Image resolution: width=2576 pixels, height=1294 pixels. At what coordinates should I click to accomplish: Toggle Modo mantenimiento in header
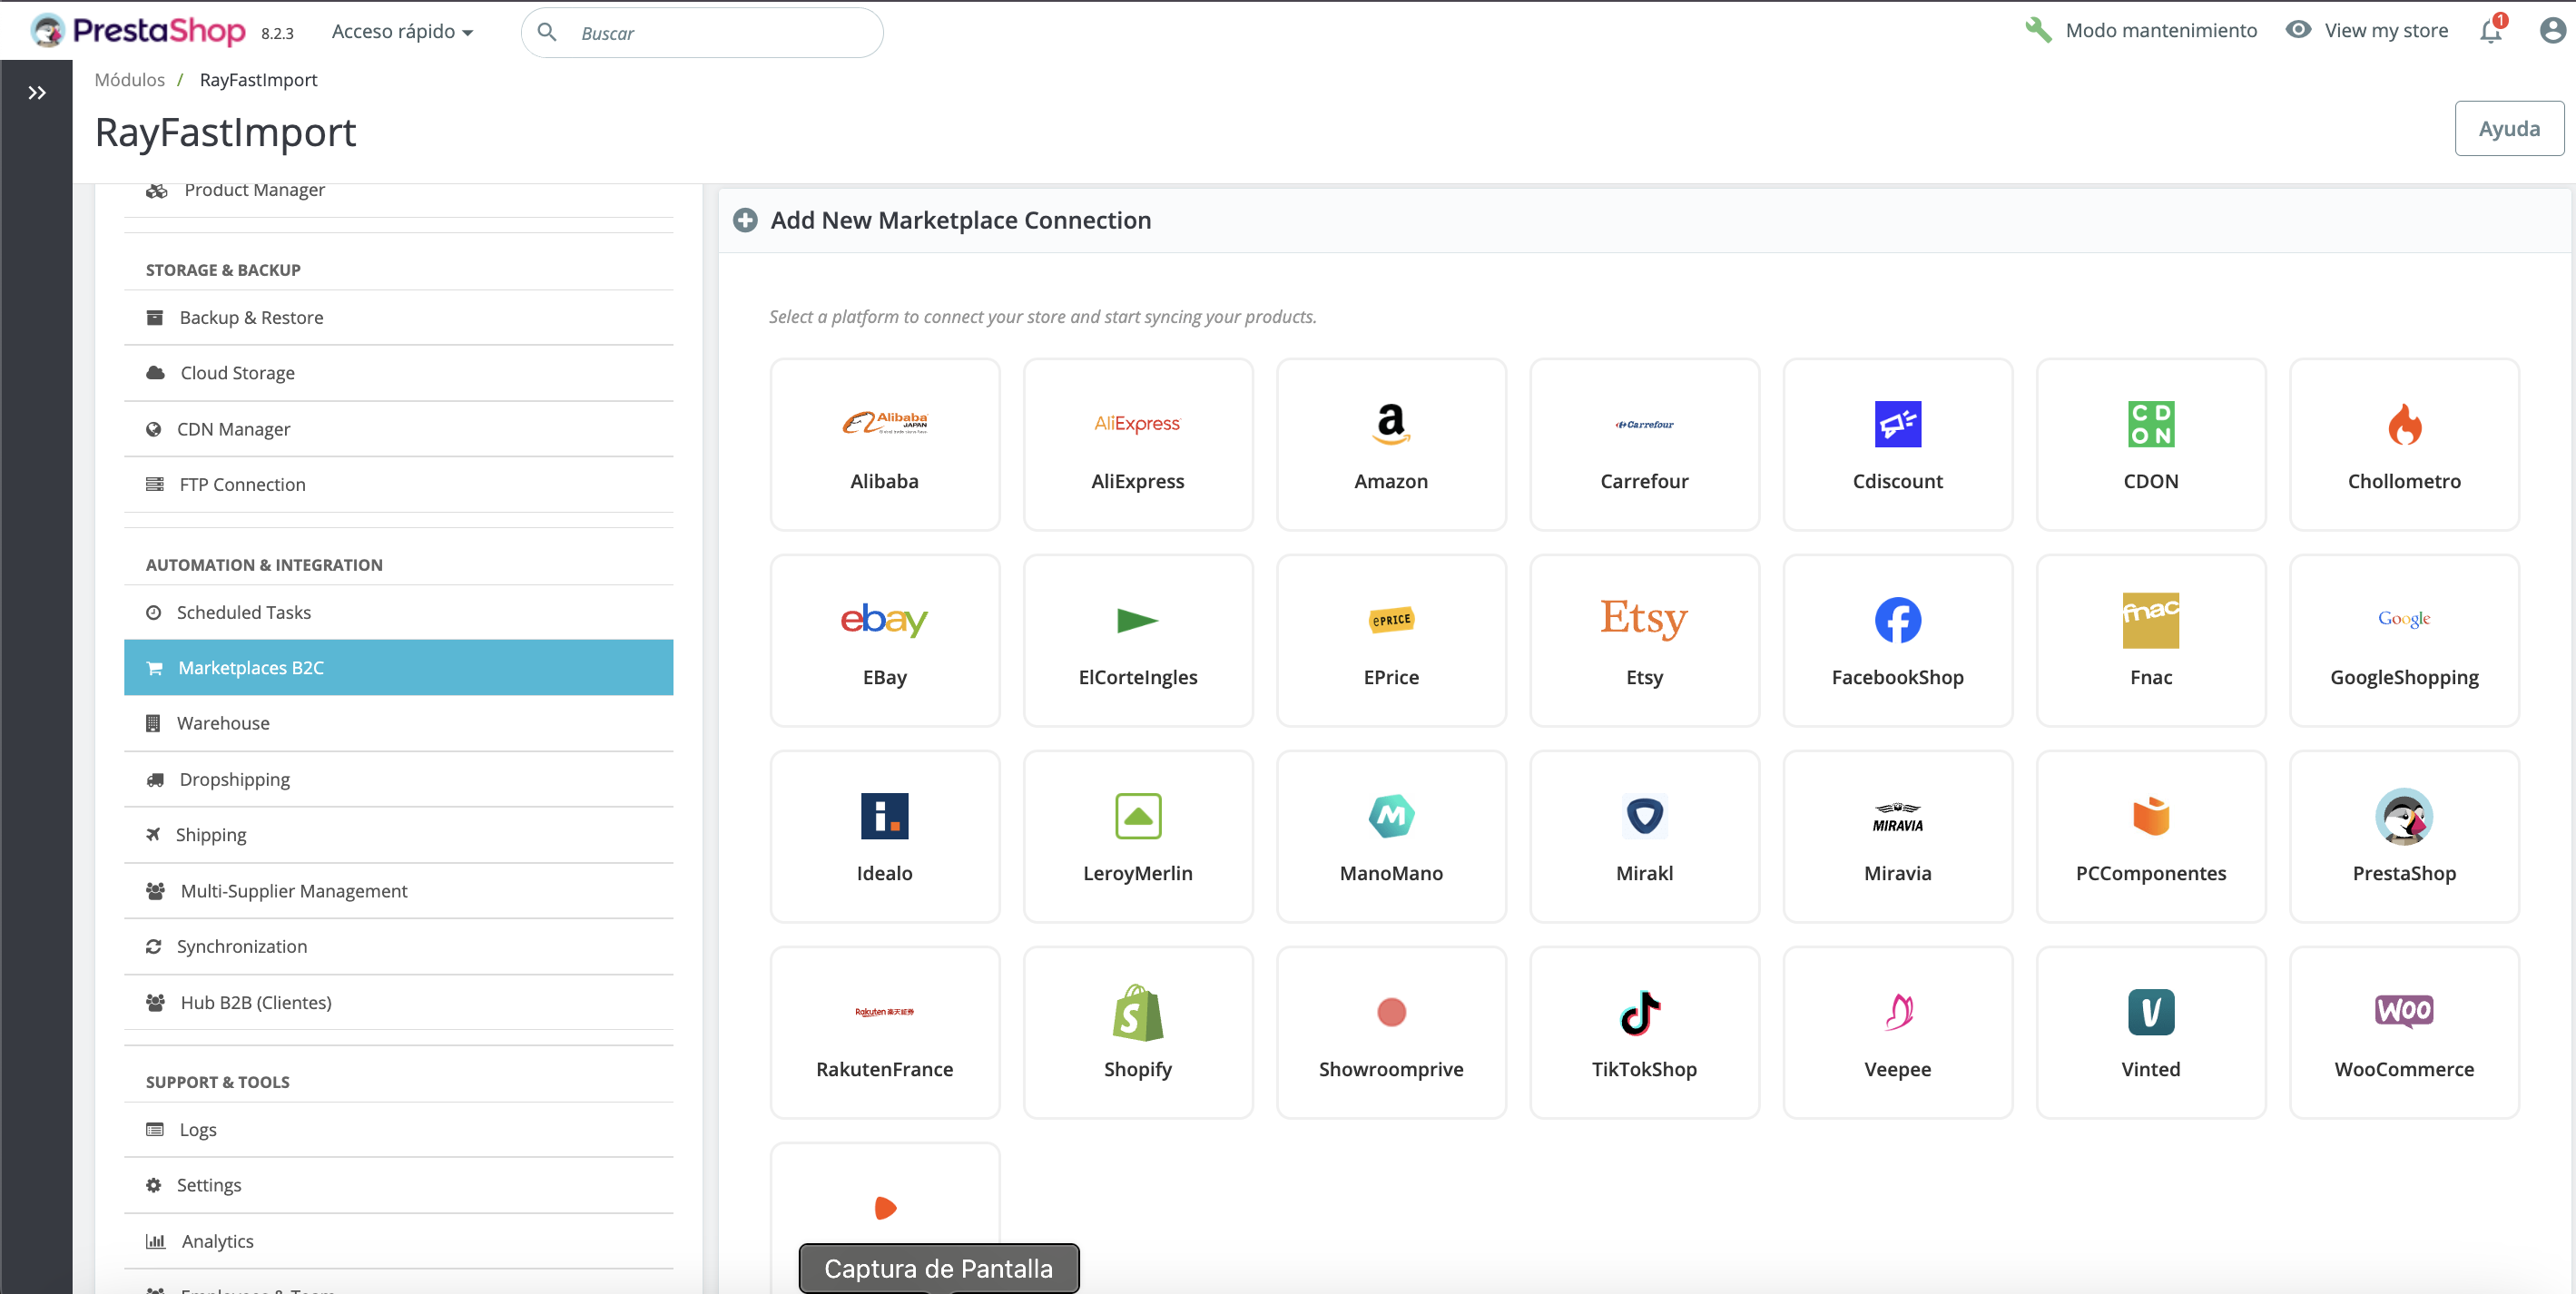pyautogui.click(x=2141, y=31)
